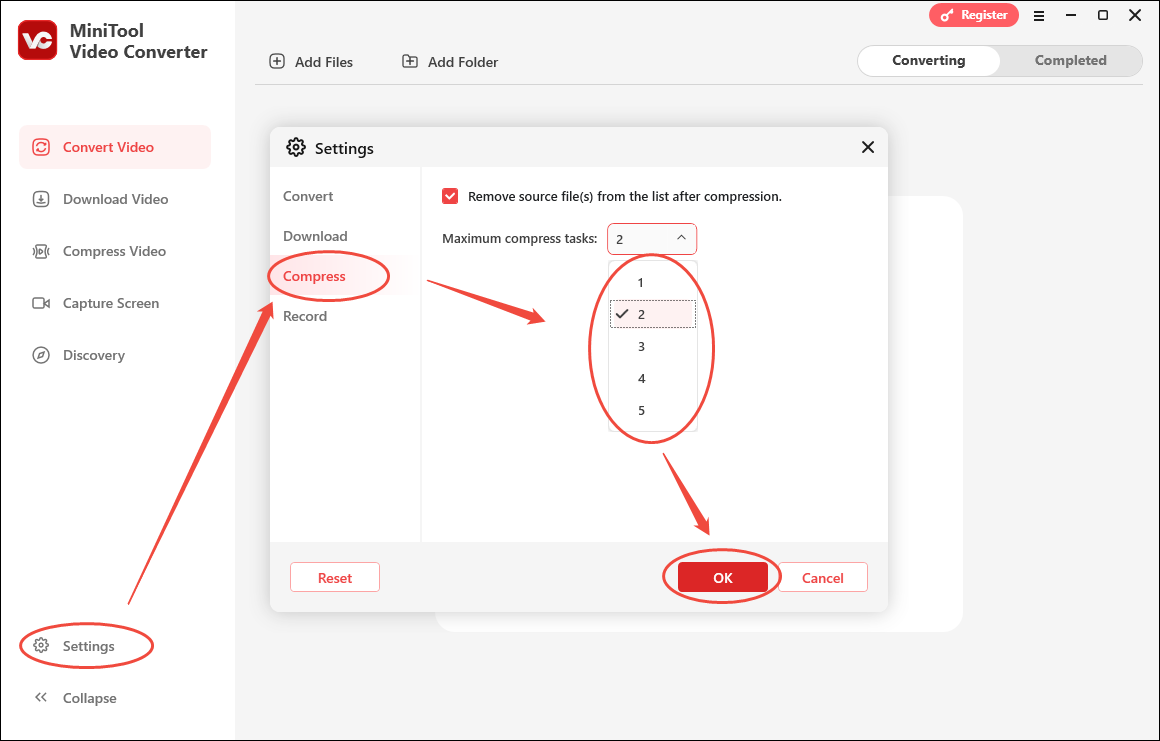Click the Settings dialog gear icon
The width and height of the screenshot is (1160, 741).
296,147
